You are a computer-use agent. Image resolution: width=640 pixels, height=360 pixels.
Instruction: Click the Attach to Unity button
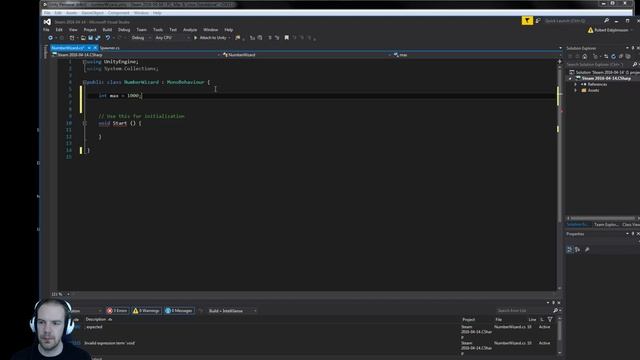click(x=212, y=38)
